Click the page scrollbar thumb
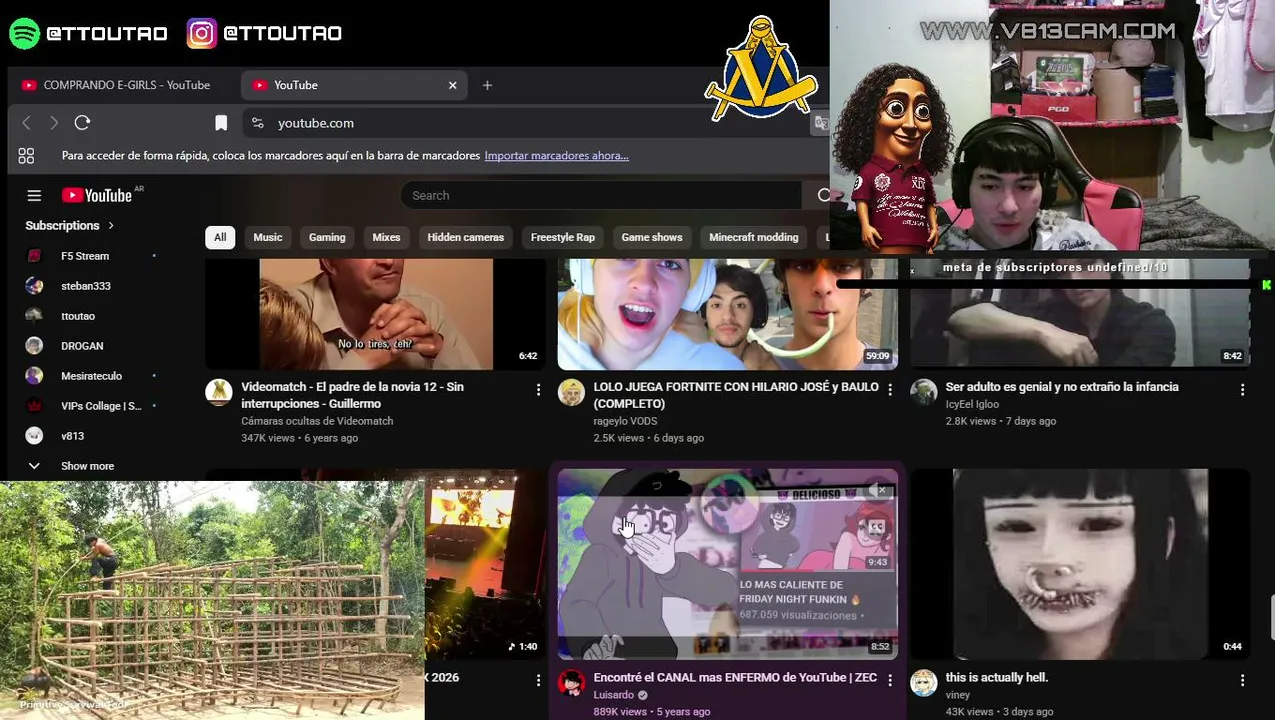The height and width of the screenshot is (720, 1275). click(1271, 616)
